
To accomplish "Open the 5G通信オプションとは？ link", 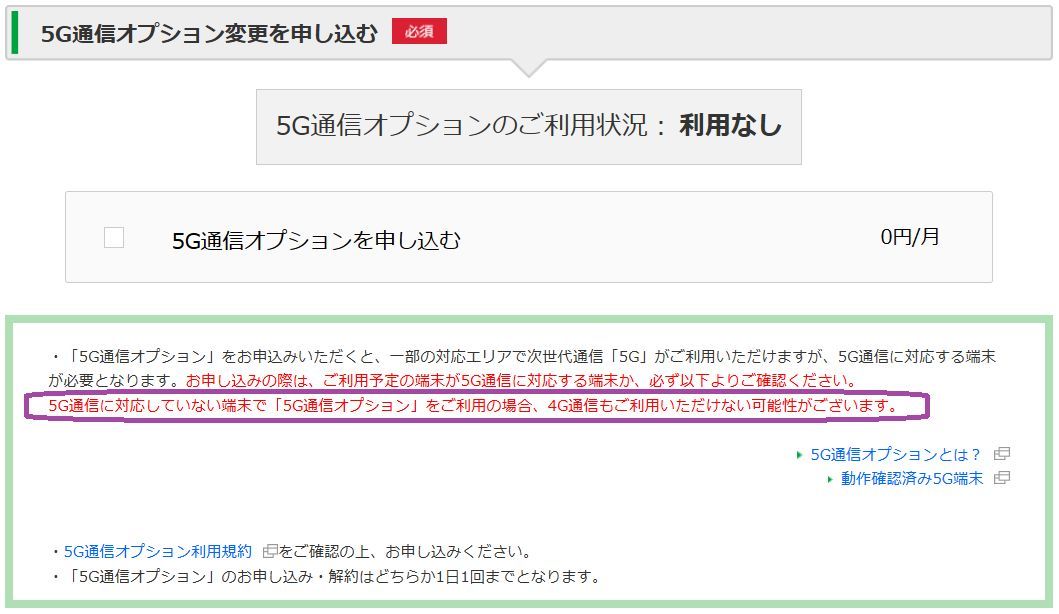I will coord(896,454).
